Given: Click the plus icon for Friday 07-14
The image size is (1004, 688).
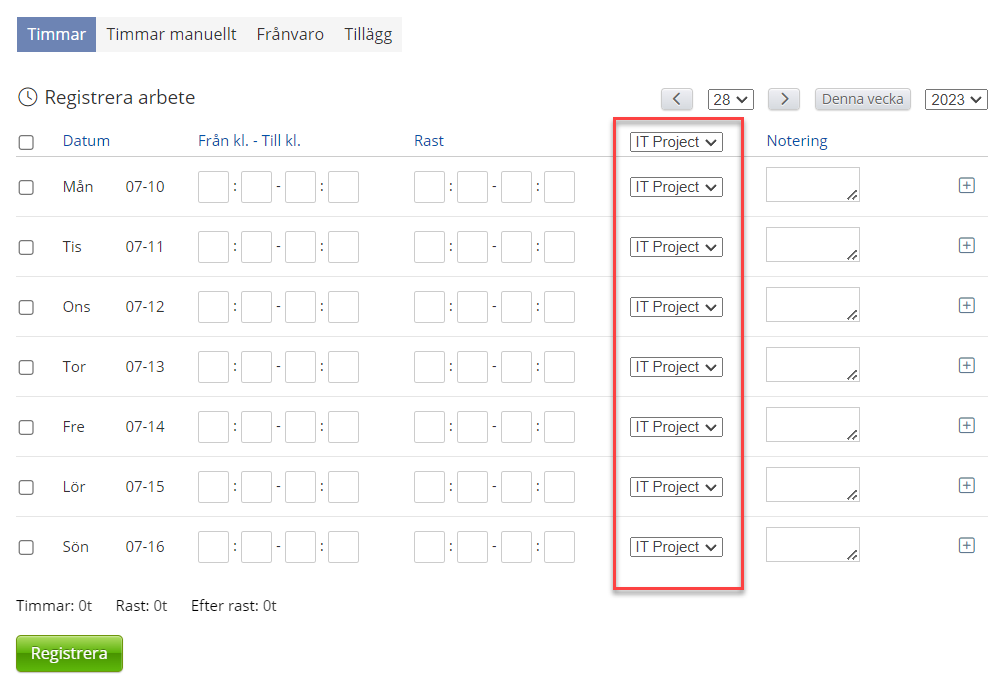Looking at the screenshot, I should tap(966, 425).
